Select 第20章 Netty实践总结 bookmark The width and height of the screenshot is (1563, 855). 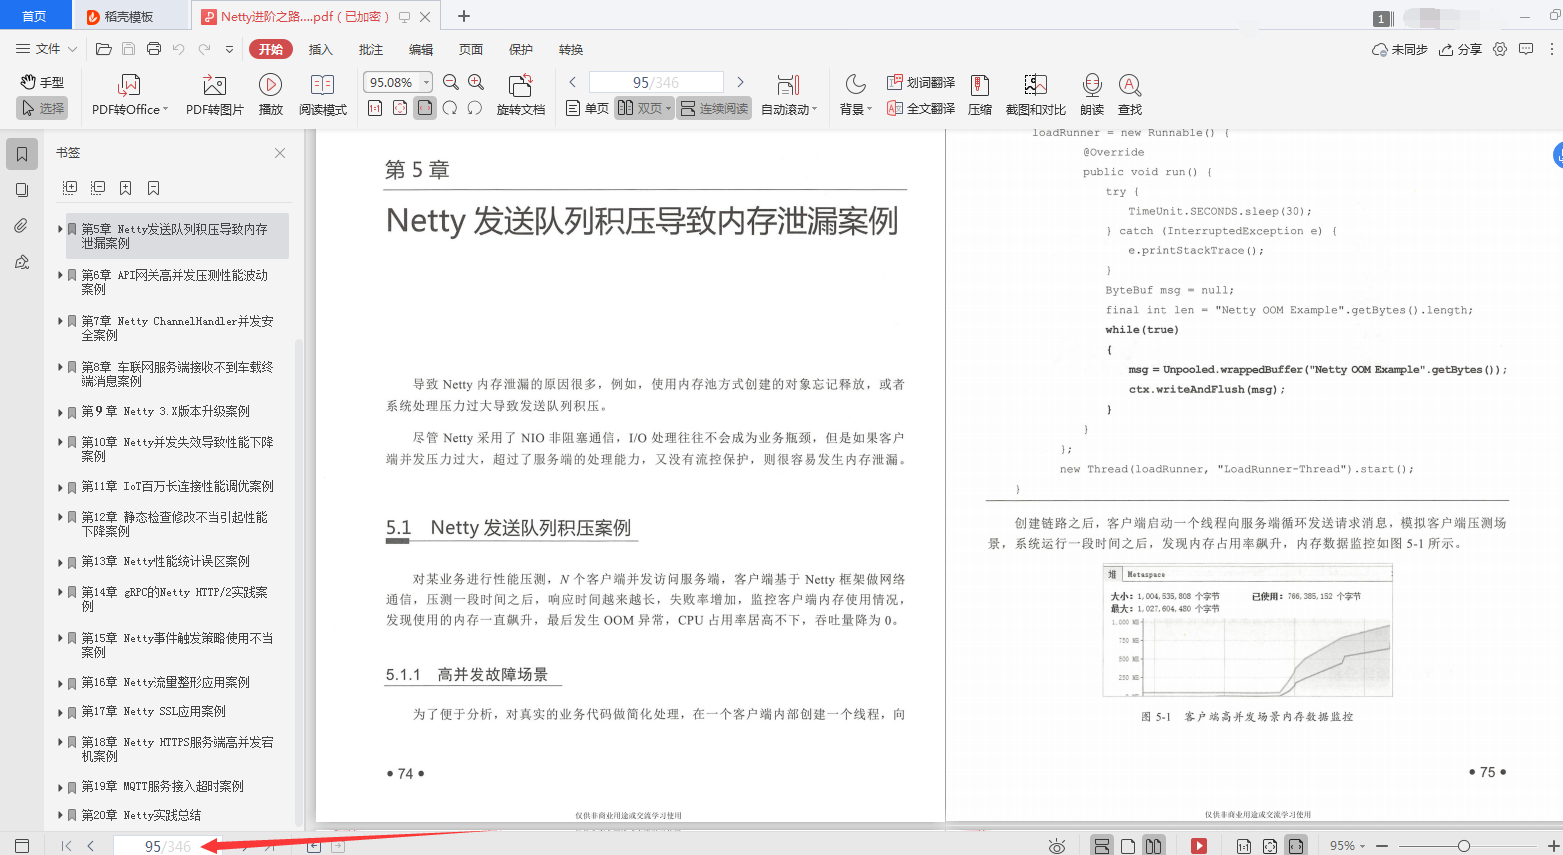[x=141, y=815]
